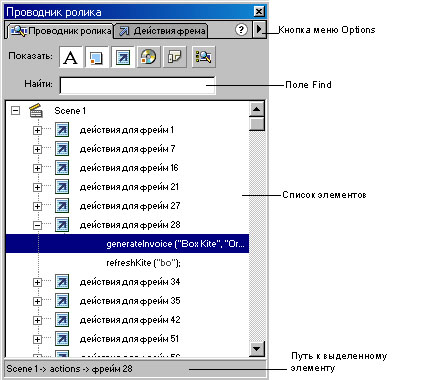Click action icon of фрейм 42

point(62,320)
